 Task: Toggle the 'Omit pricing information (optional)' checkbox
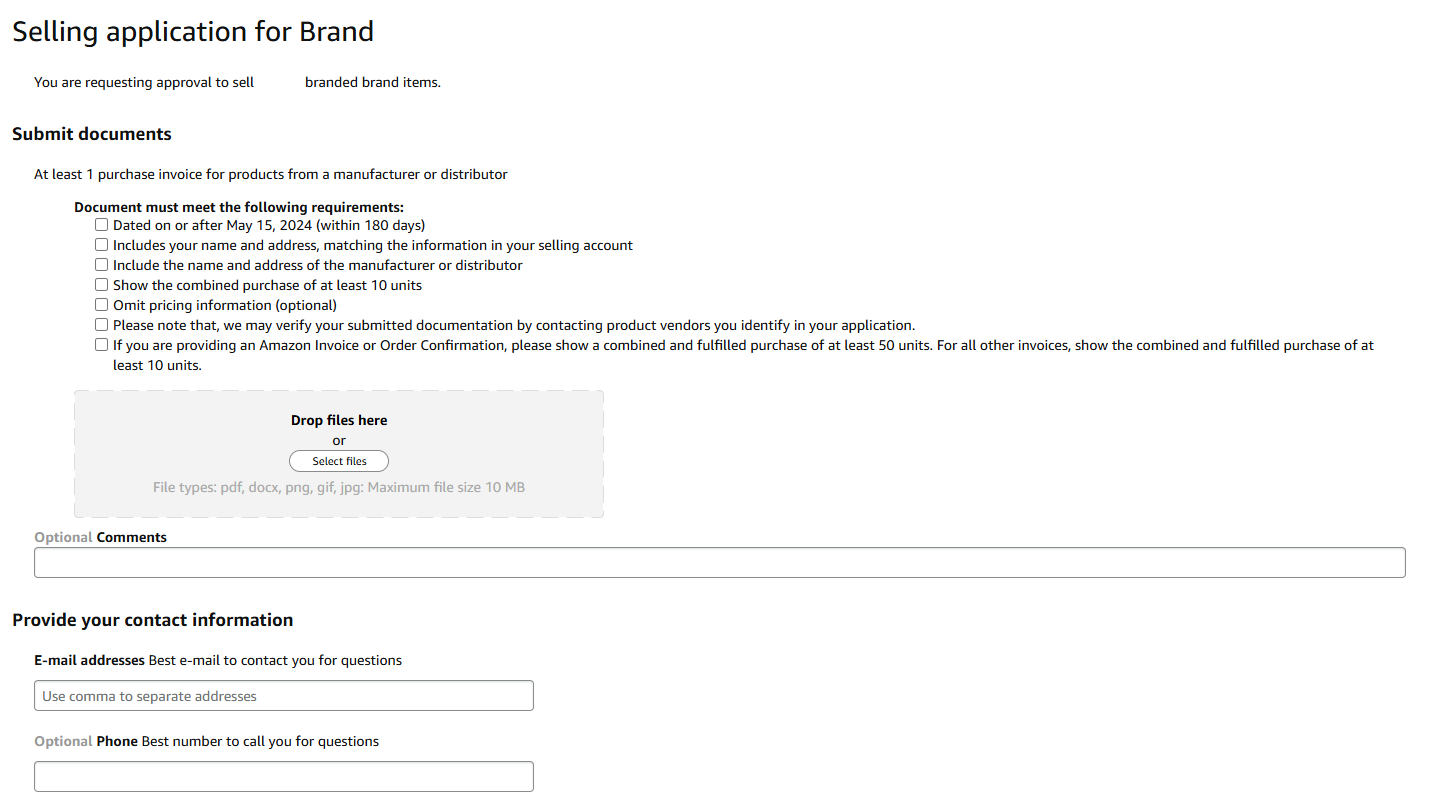tap(101, 305)
